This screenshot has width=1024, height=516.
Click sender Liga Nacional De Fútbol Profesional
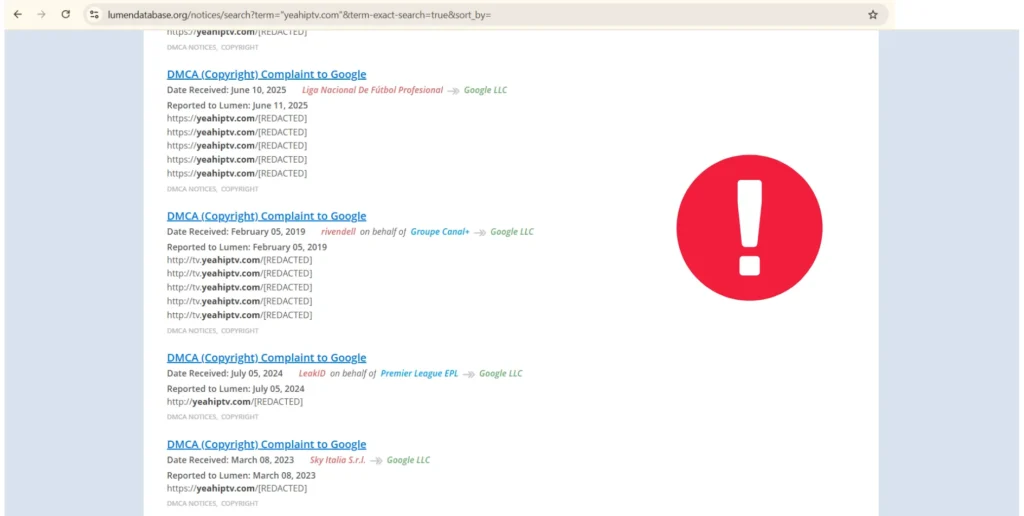coord(372,90)
